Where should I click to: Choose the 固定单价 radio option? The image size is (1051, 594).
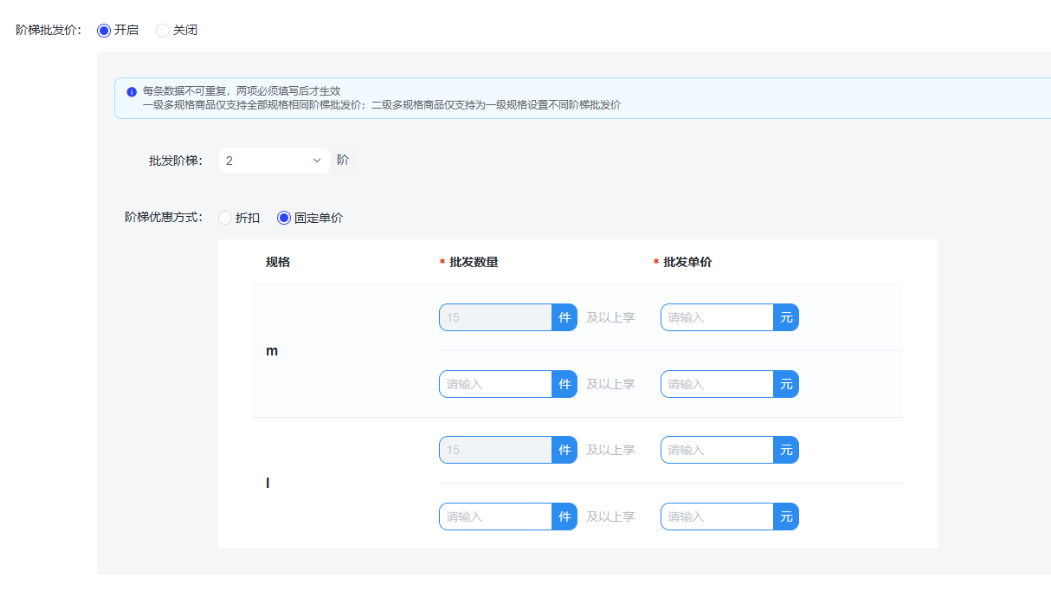[x=284, y=218]
